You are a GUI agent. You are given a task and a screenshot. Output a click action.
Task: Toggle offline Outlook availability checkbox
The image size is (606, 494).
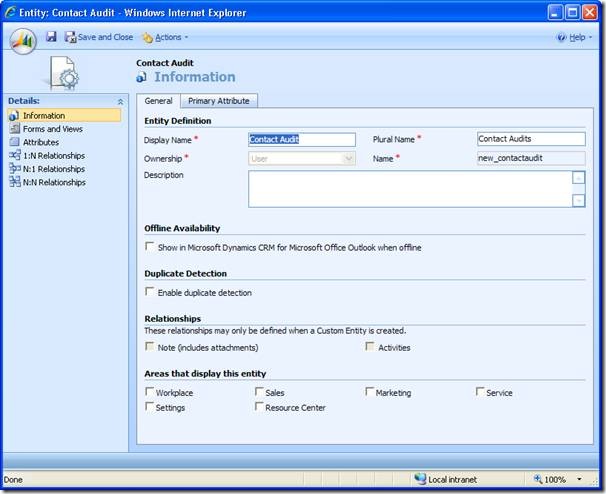tap(150, 246)
